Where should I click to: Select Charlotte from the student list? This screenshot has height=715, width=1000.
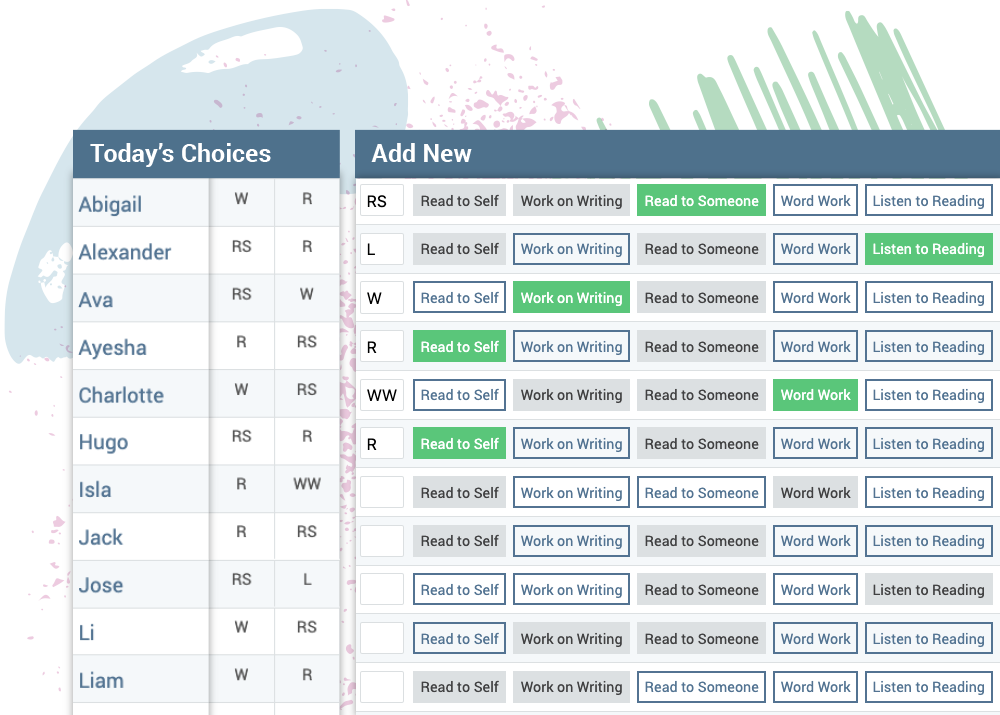tap(121, 395)
